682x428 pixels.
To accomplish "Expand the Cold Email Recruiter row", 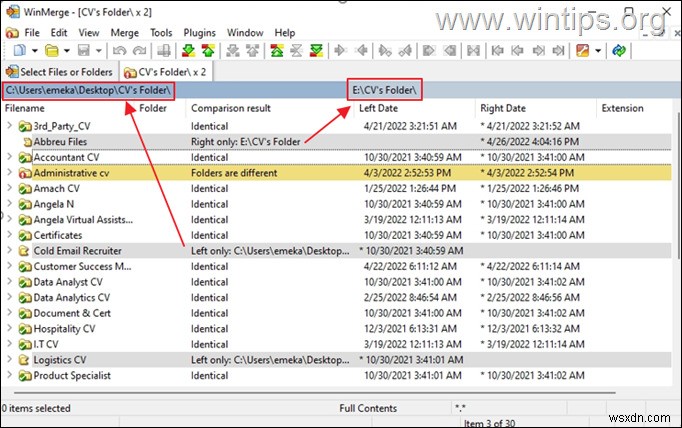I will [10, 250].
